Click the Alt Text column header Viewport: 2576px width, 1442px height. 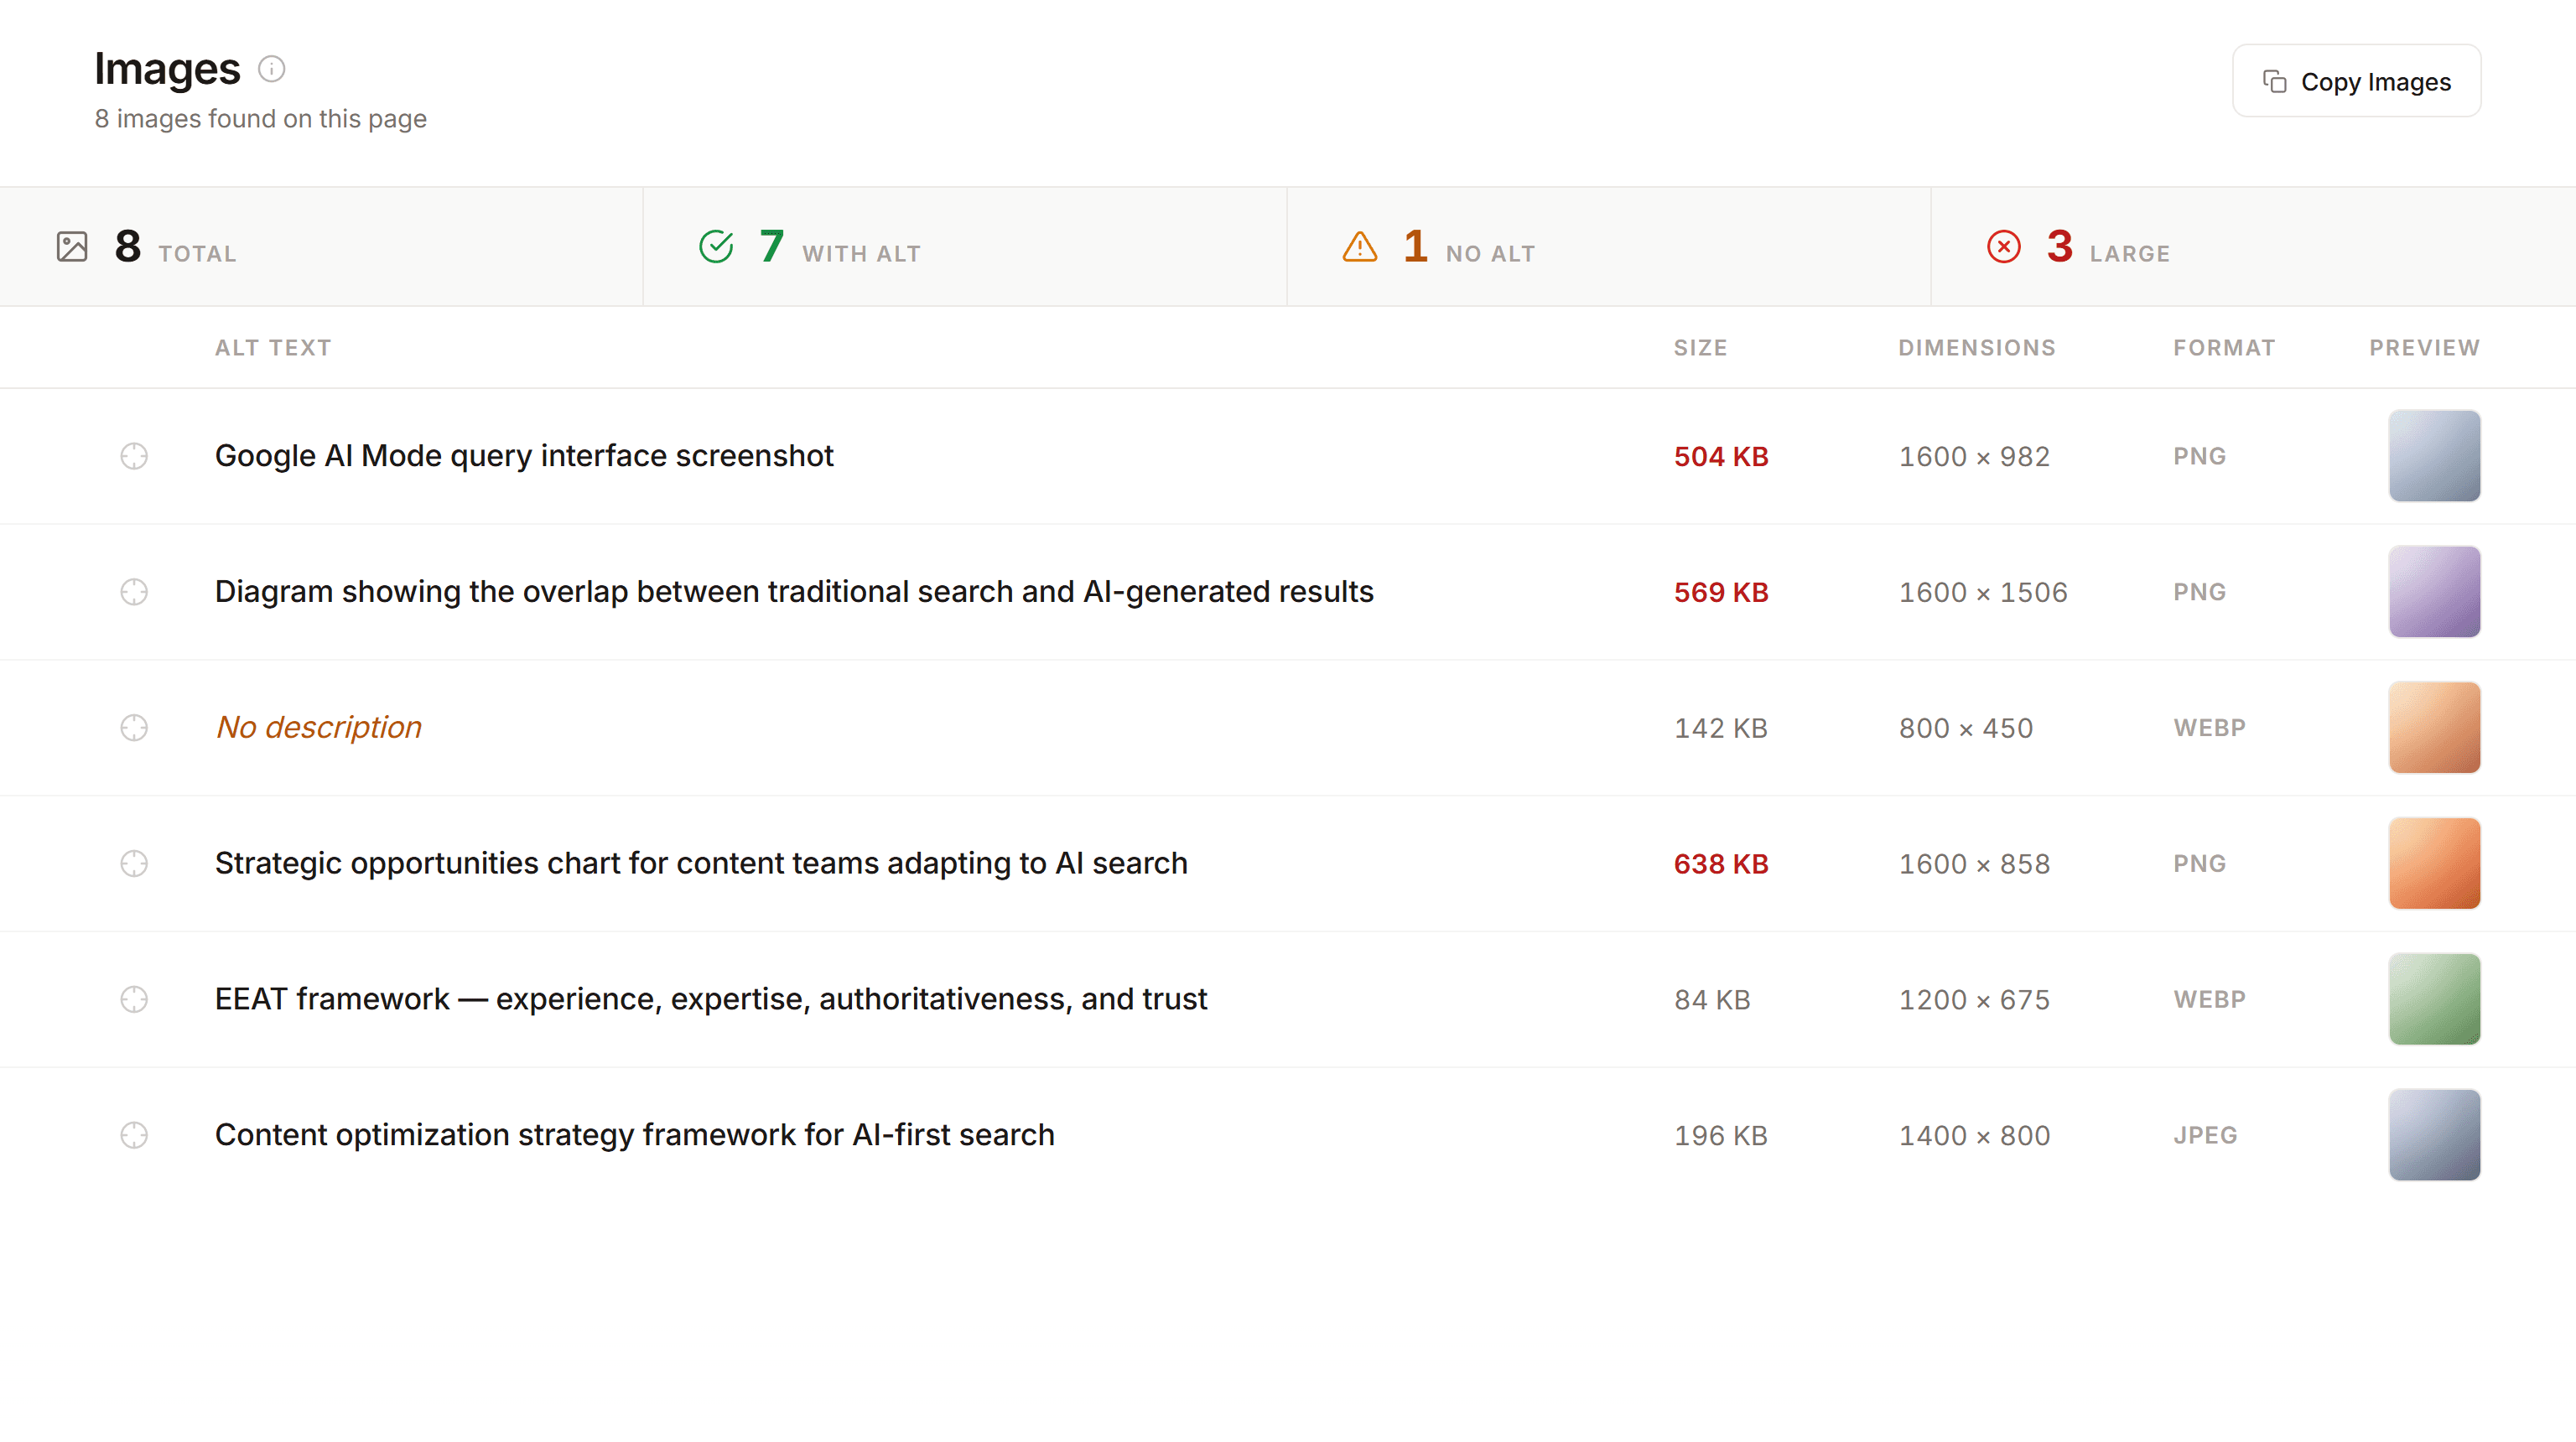[273, 348]
